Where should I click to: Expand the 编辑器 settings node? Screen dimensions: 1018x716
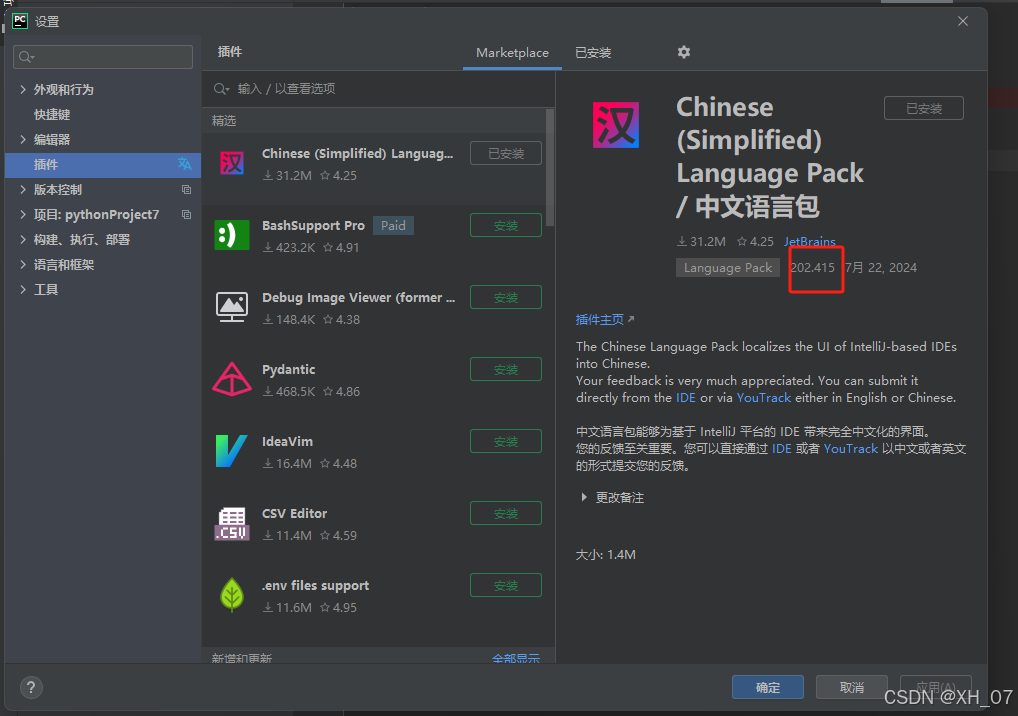coord(23,139)
